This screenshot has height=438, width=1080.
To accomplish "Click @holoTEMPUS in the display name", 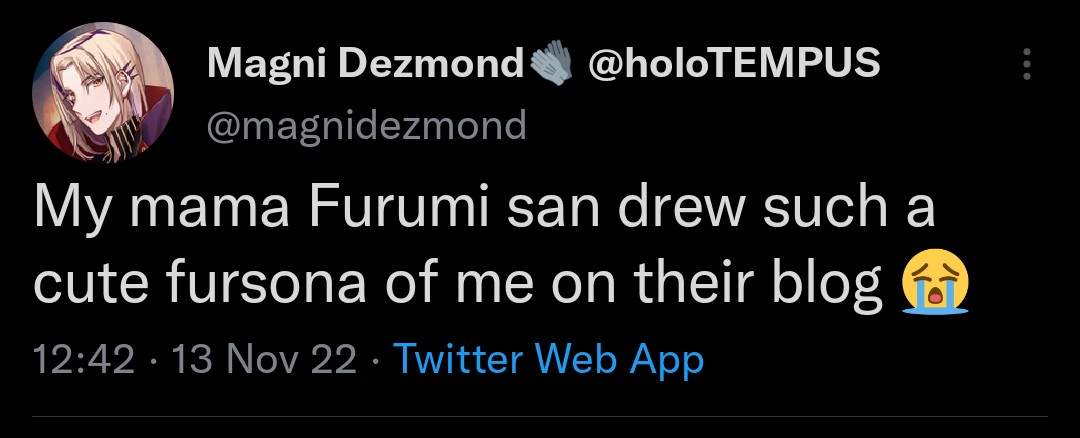I will tap(737, 65).
